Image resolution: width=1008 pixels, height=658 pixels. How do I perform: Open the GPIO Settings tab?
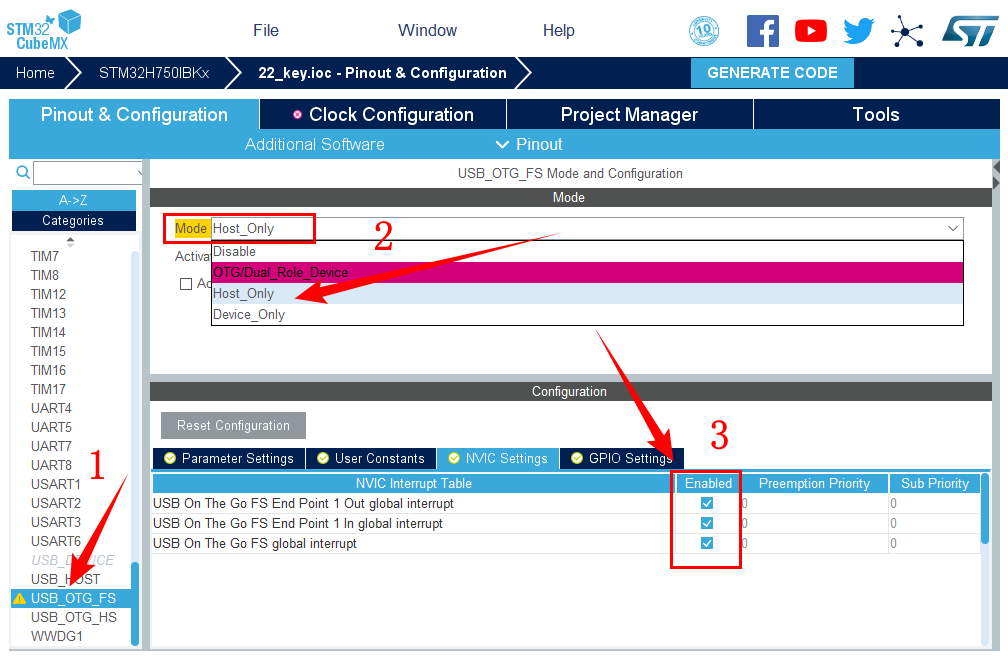(x=621, y=459)
